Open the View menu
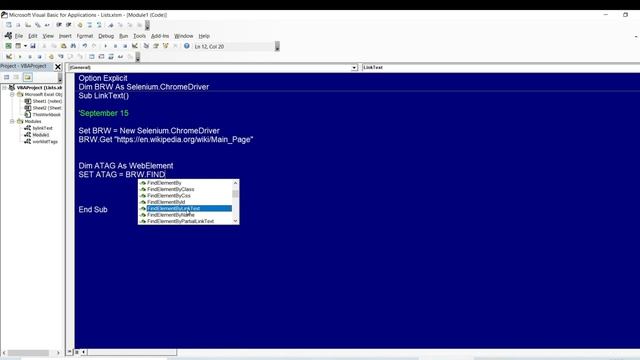The image size is (640, 360). [48, 36]
